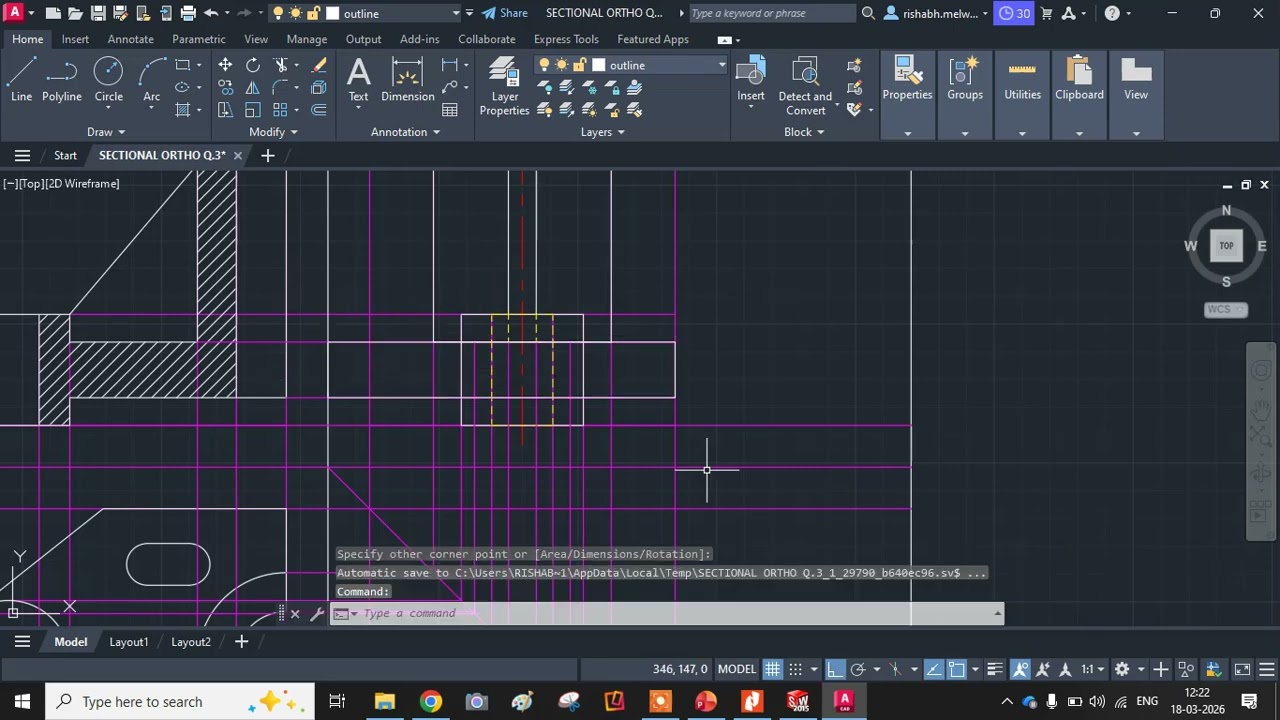Toggle object snap tracking in status bar
This screenshot has height=720, width=1280.
(933, 669)
